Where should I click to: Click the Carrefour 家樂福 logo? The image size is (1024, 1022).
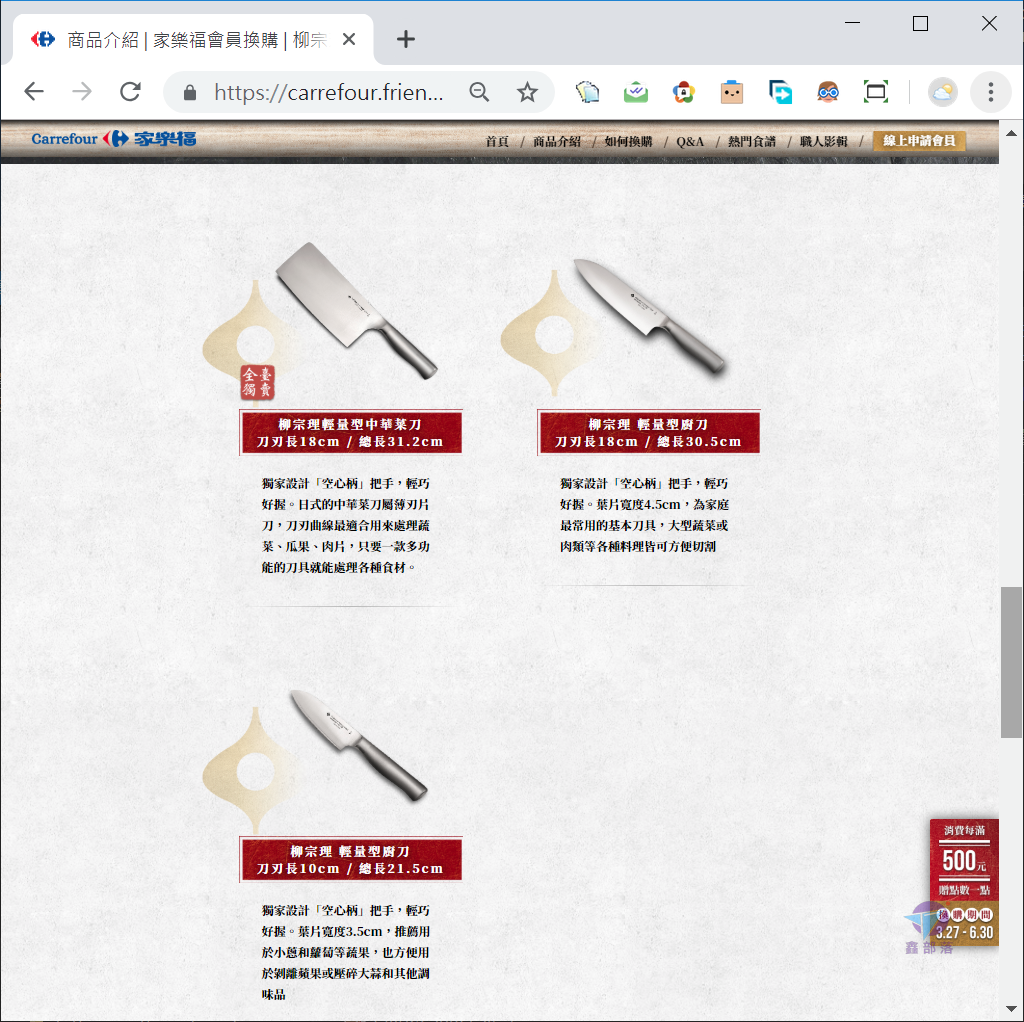(x=114, y=138)
